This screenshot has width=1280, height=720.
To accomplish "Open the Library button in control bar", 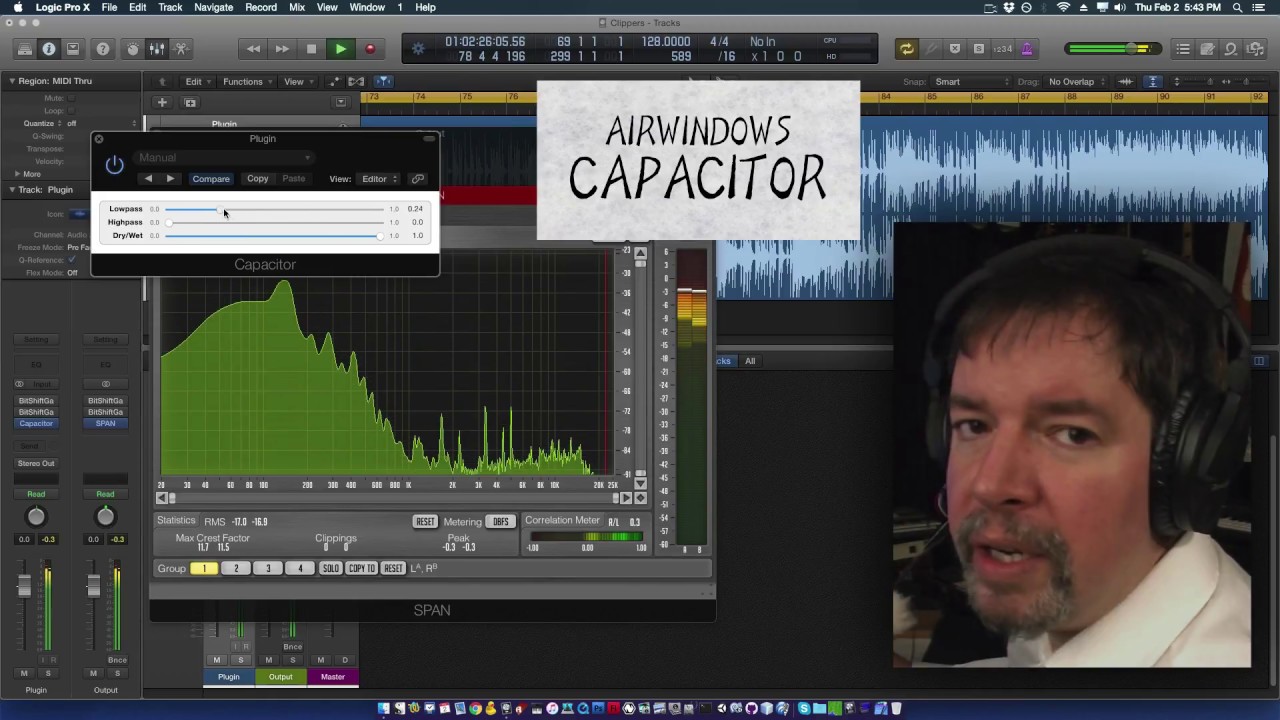I will (25, 49).
